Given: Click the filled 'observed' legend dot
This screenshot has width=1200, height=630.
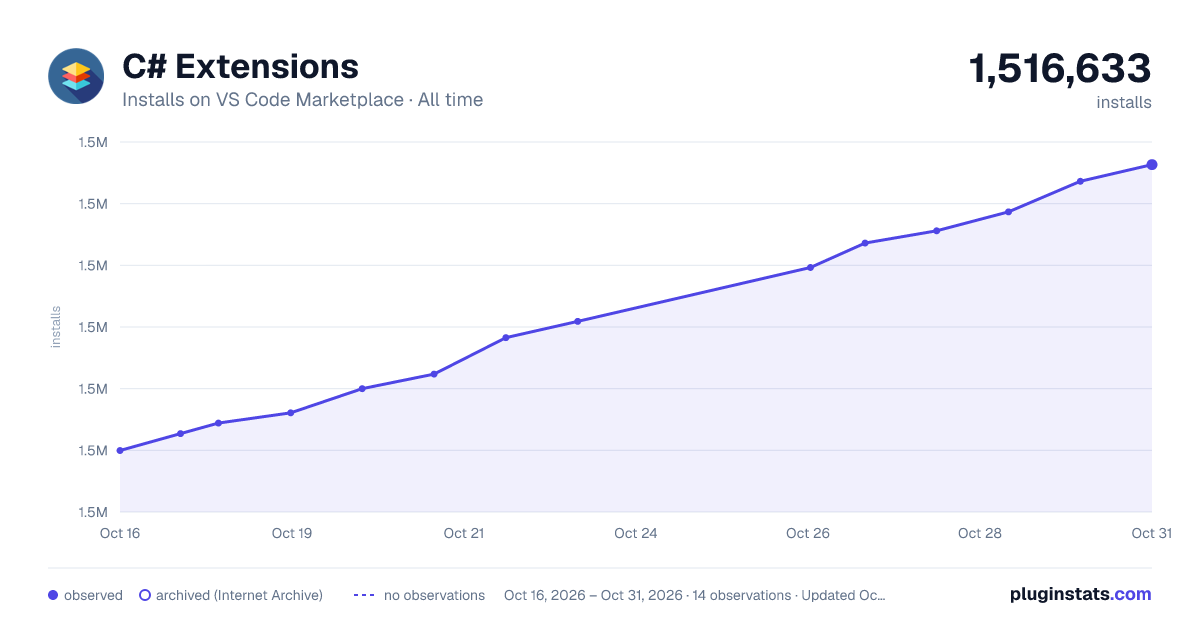Looking at the screenshot, I should 53,595.
